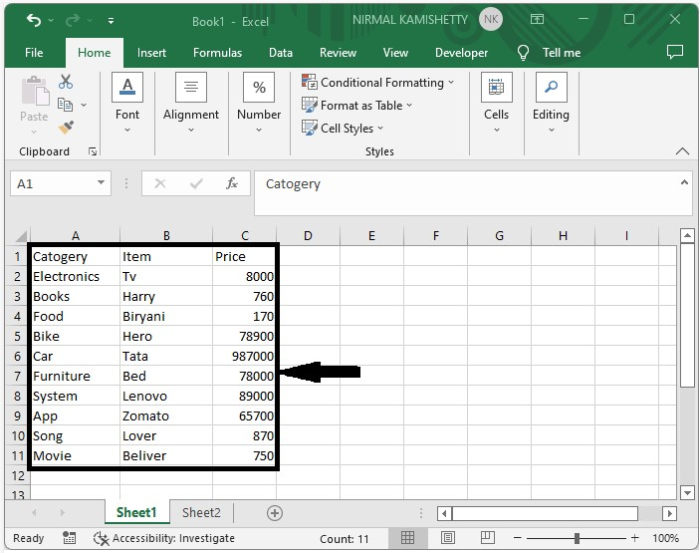
Task: Click the Cut scissors icon
Action: click(x=66, y=82)
